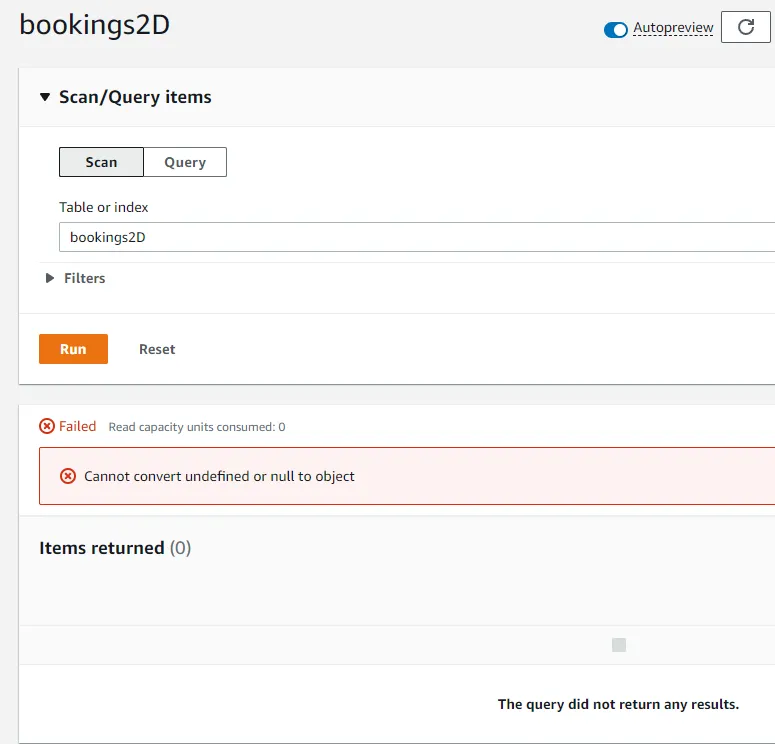This screenshot has height=744, width=775.
Task: Collapse the Scan/Query items section
Action: tap(44, 97)
